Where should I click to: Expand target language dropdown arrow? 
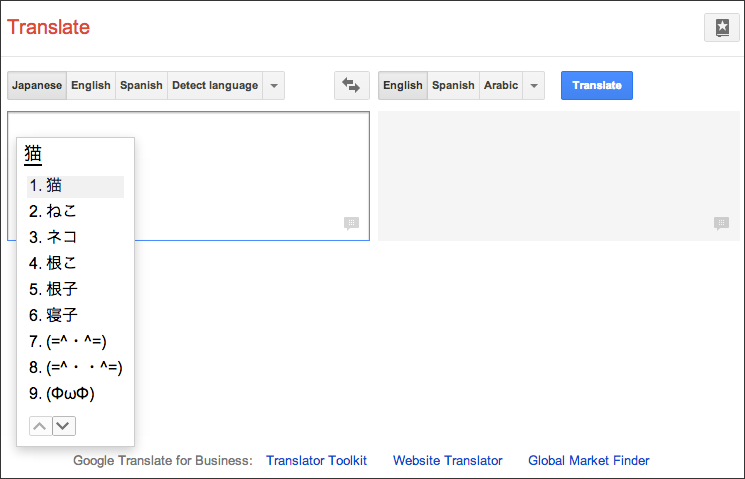point(534,86)
